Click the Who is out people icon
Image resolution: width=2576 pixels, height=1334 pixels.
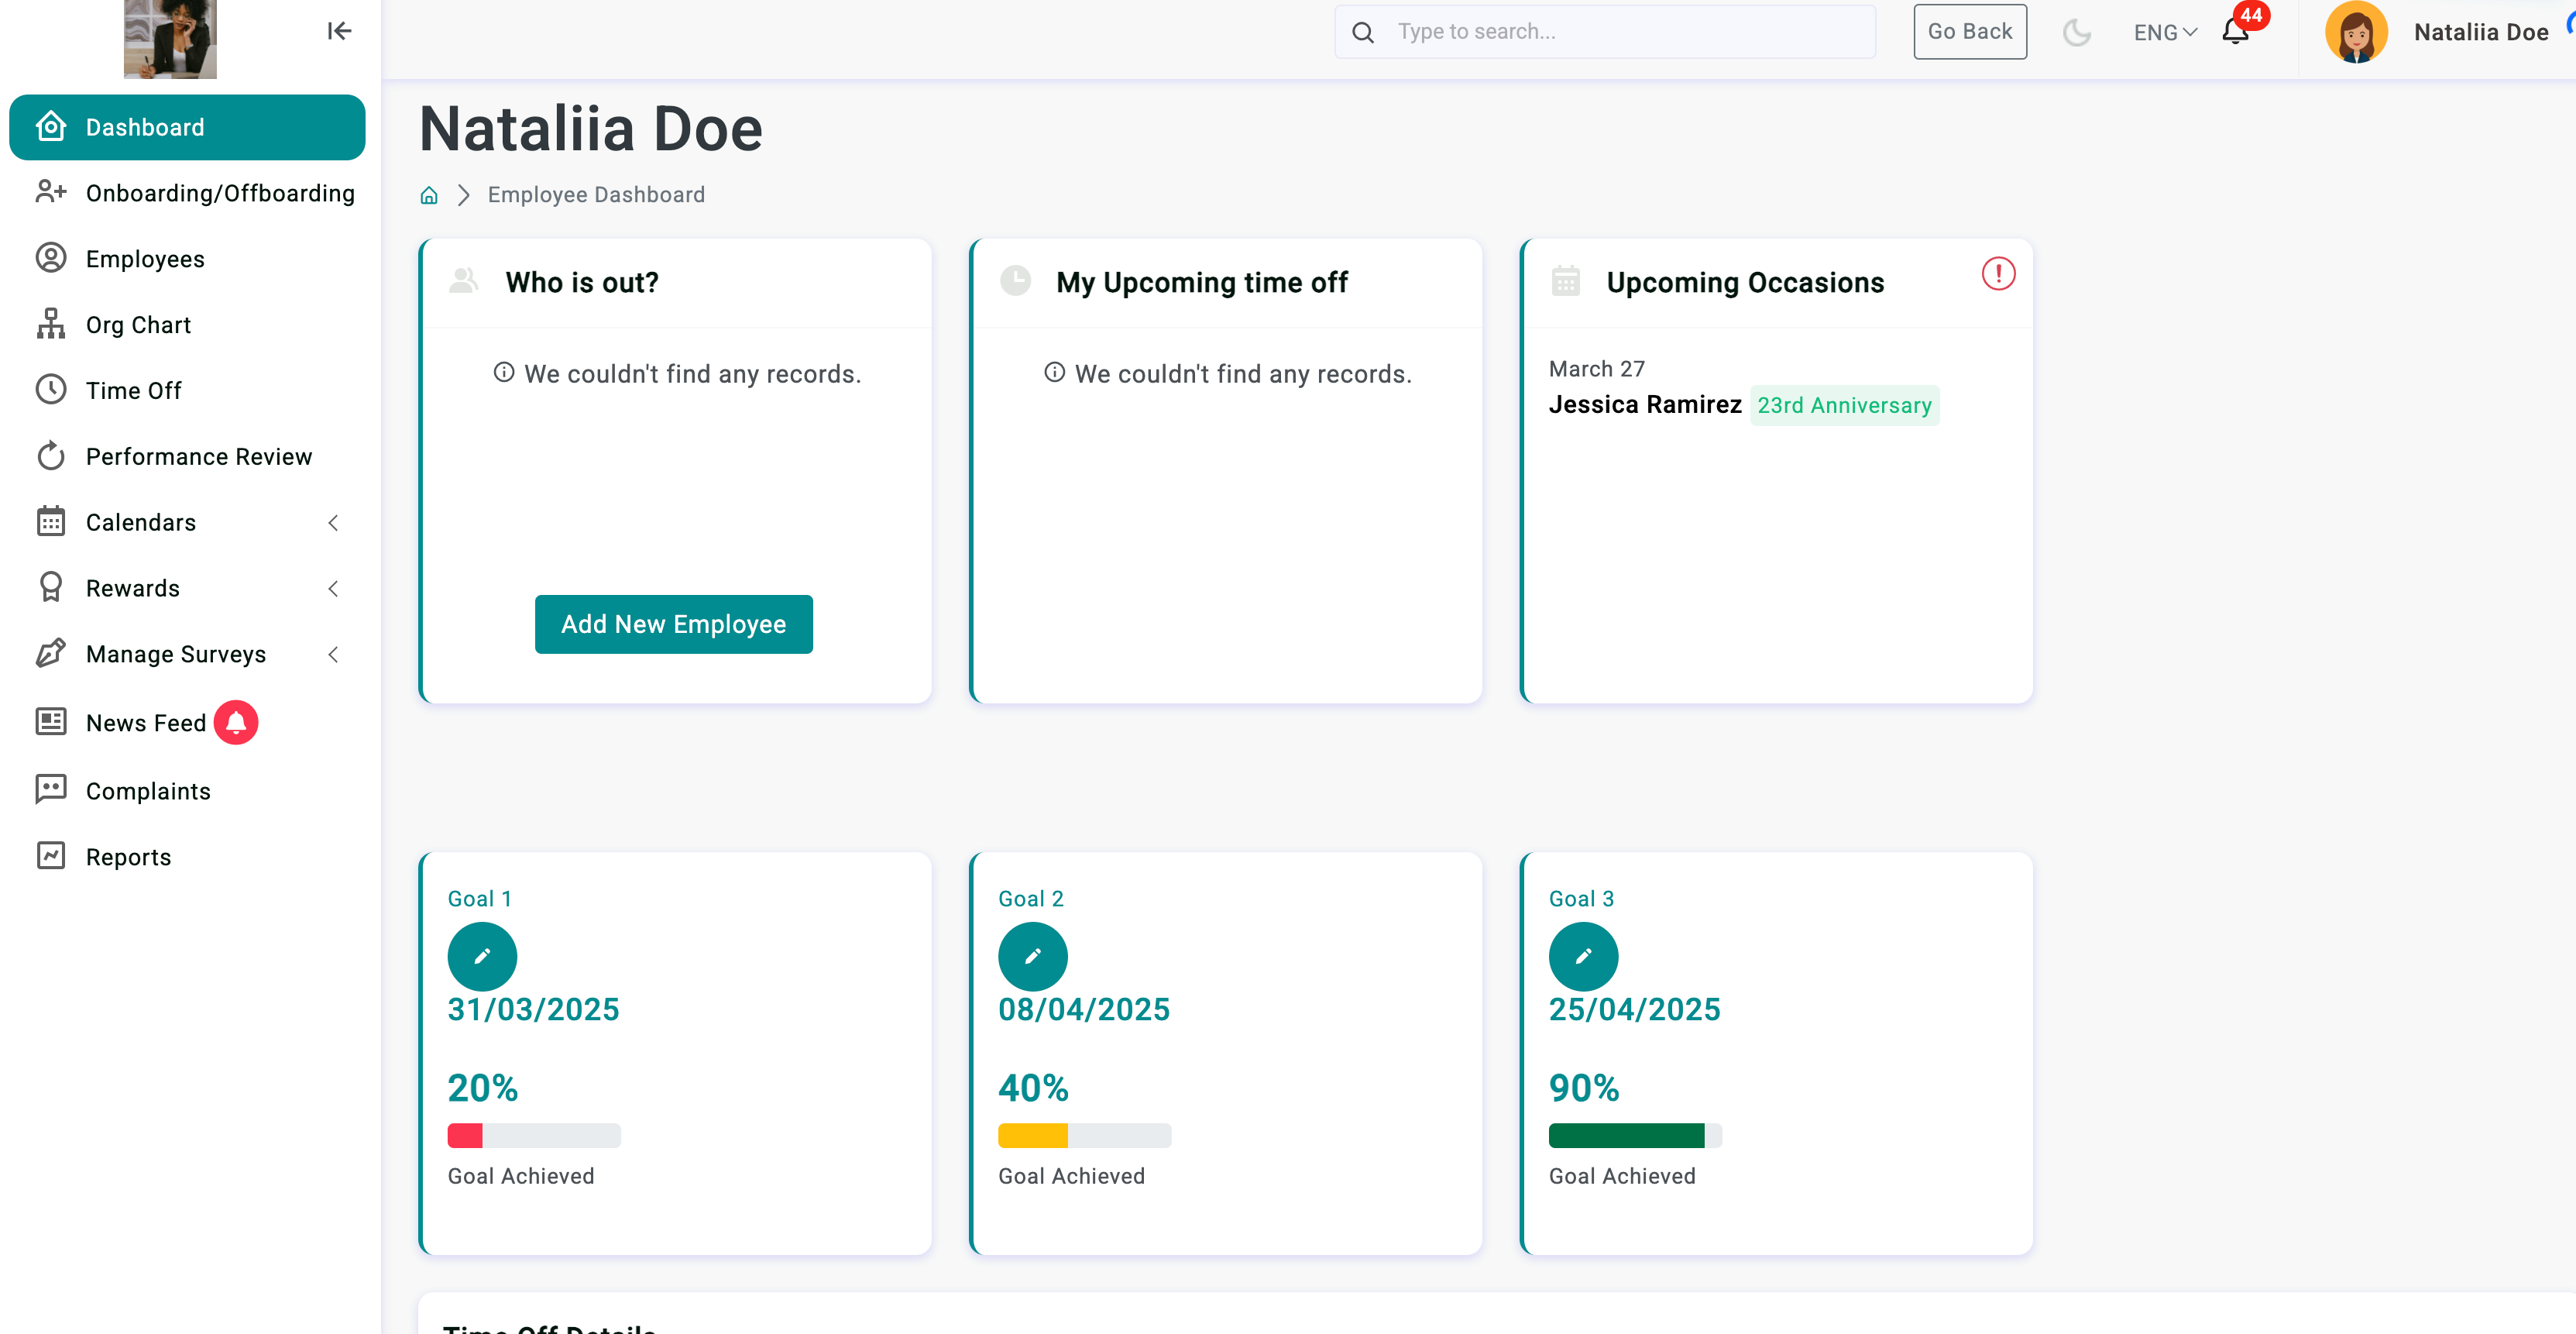(464, 281)
